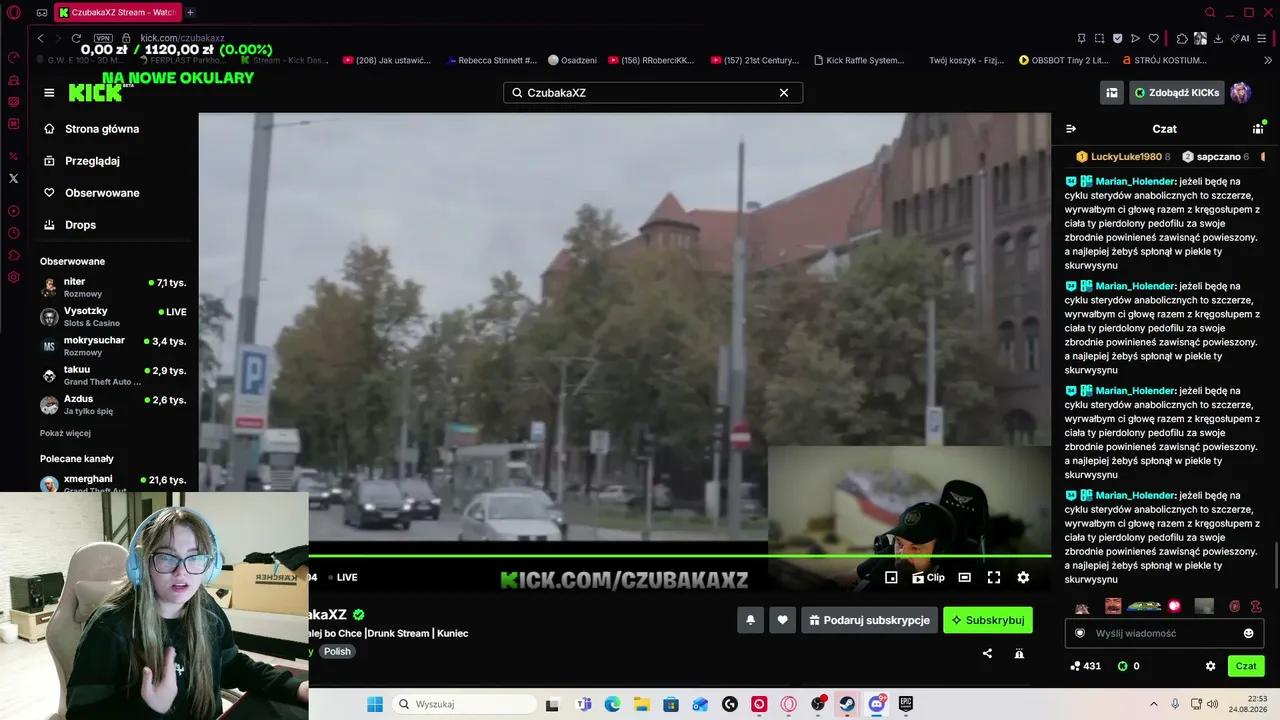Screen dimensions: 1280x720
Task: Open Opera downloads icon
Action: (1217, 38)
